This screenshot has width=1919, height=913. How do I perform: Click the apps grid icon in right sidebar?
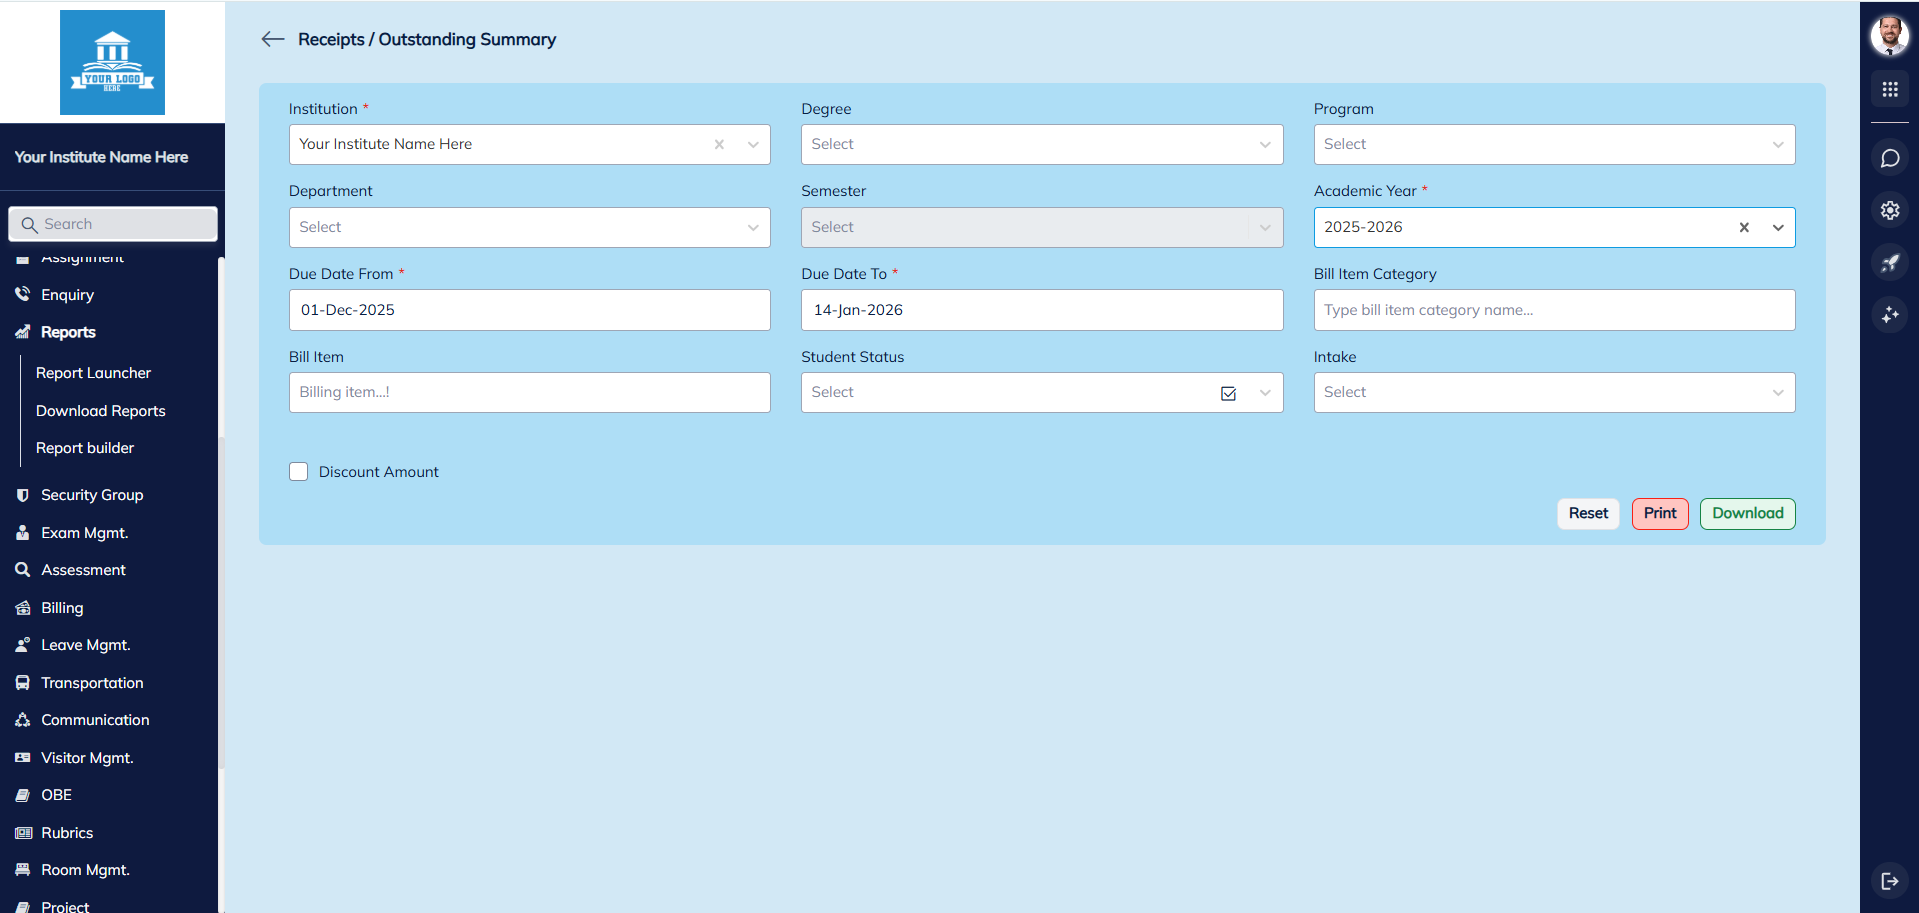1890,89
